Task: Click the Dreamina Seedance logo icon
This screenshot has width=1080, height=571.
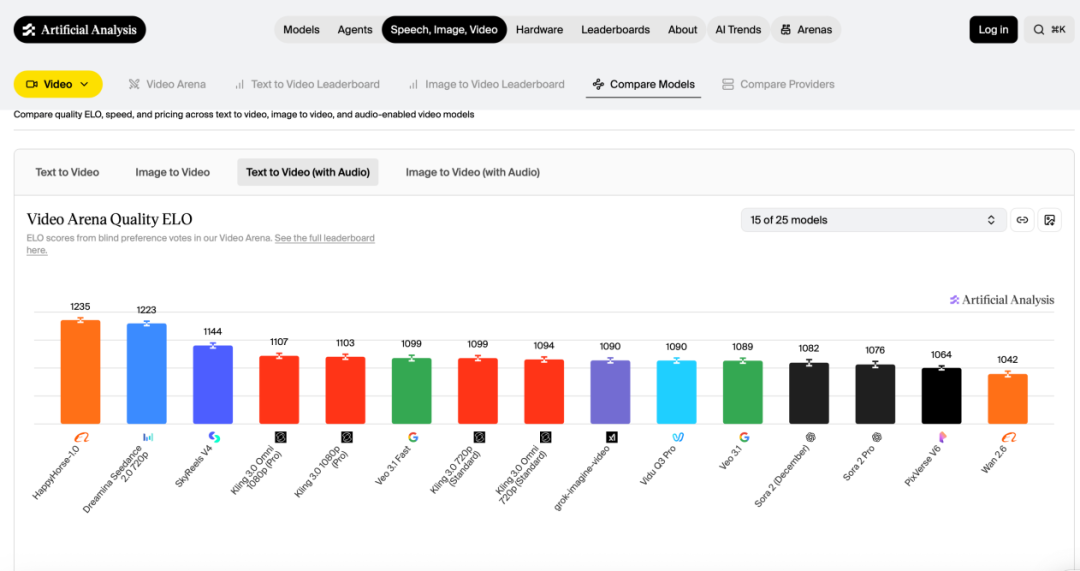Action: pos(148,437)
